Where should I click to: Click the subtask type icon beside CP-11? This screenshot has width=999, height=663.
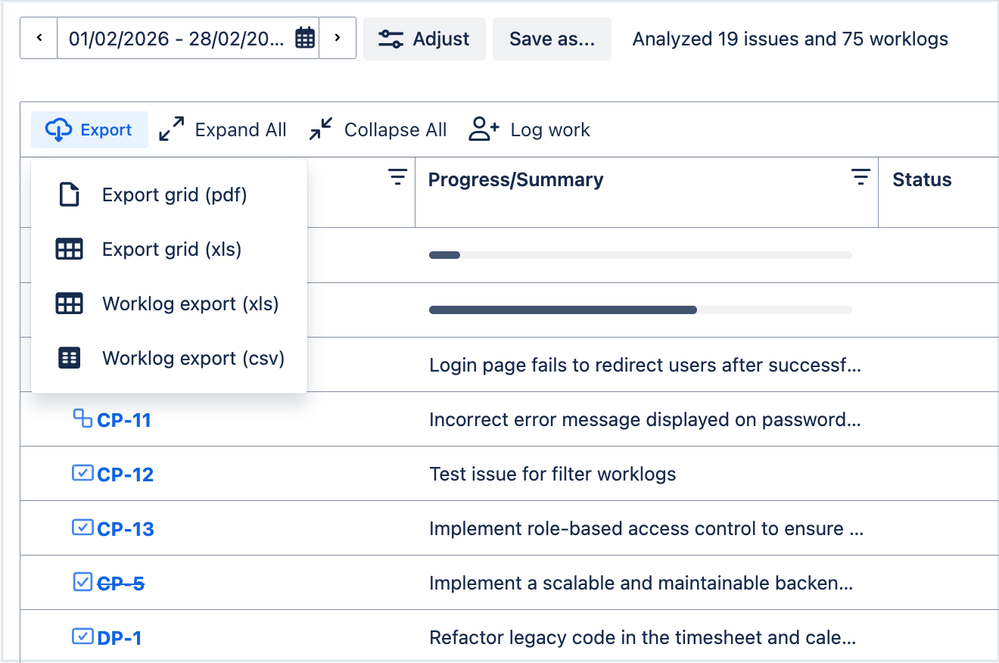coord(83,419)
